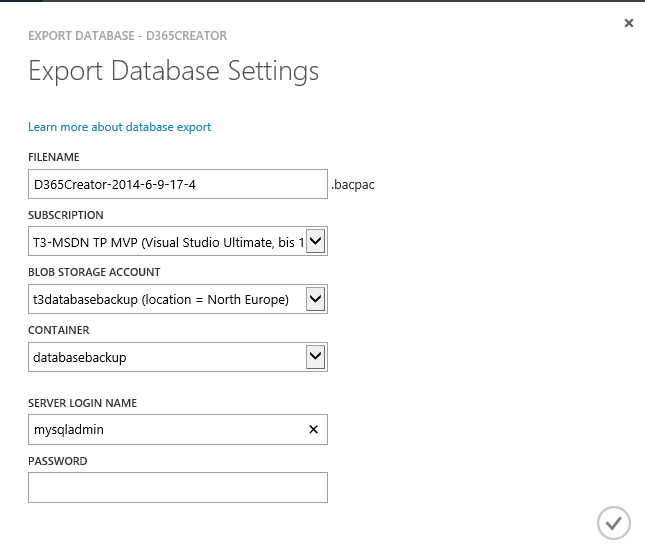Click the .bacpac extension text
The height and width of the screenshot is (550, 645).
tap(353, 185)
